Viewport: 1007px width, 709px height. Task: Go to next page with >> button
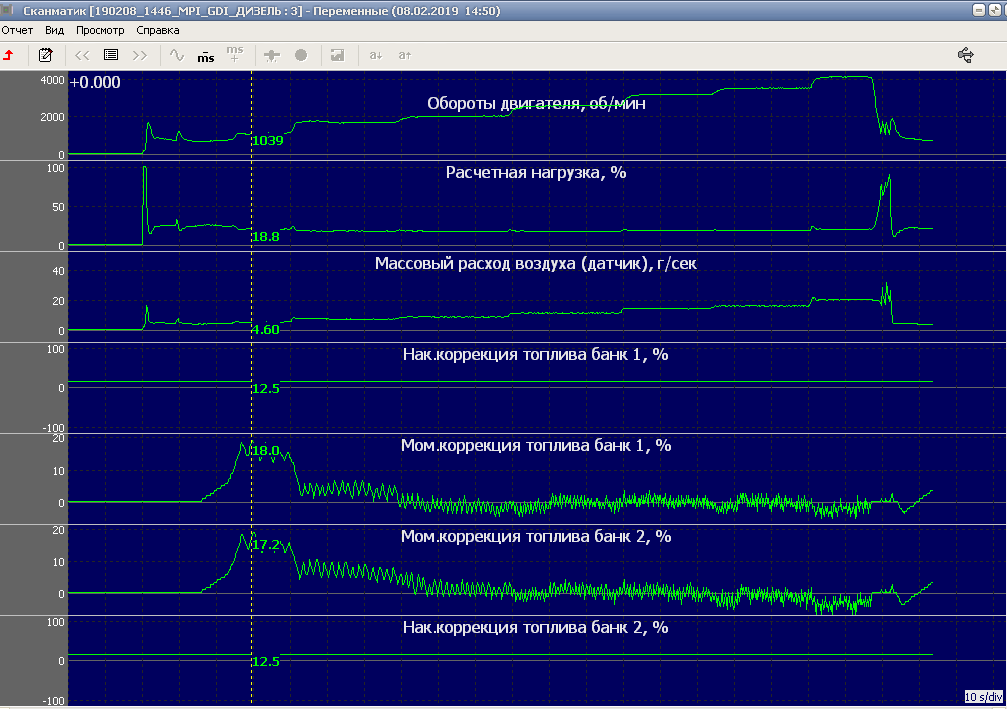(140, 55)
